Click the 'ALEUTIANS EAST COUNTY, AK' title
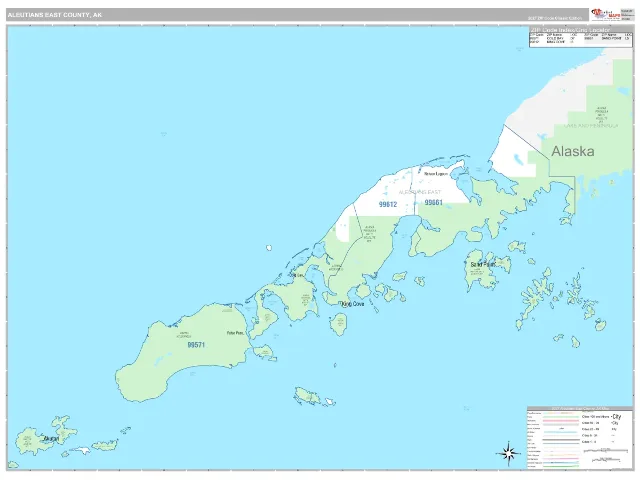 55,15
